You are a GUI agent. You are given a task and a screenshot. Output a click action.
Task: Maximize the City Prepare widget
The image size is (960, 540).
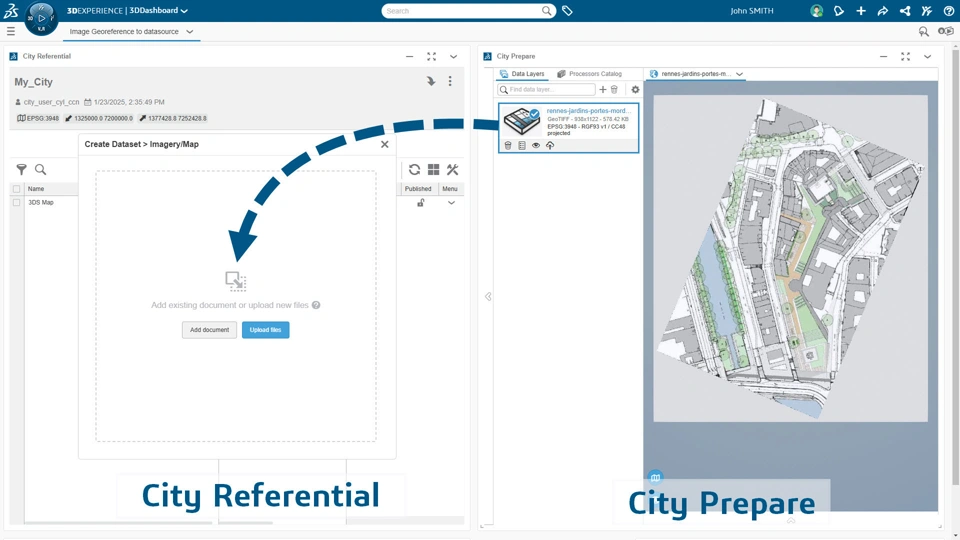click(x=906, y=56)
